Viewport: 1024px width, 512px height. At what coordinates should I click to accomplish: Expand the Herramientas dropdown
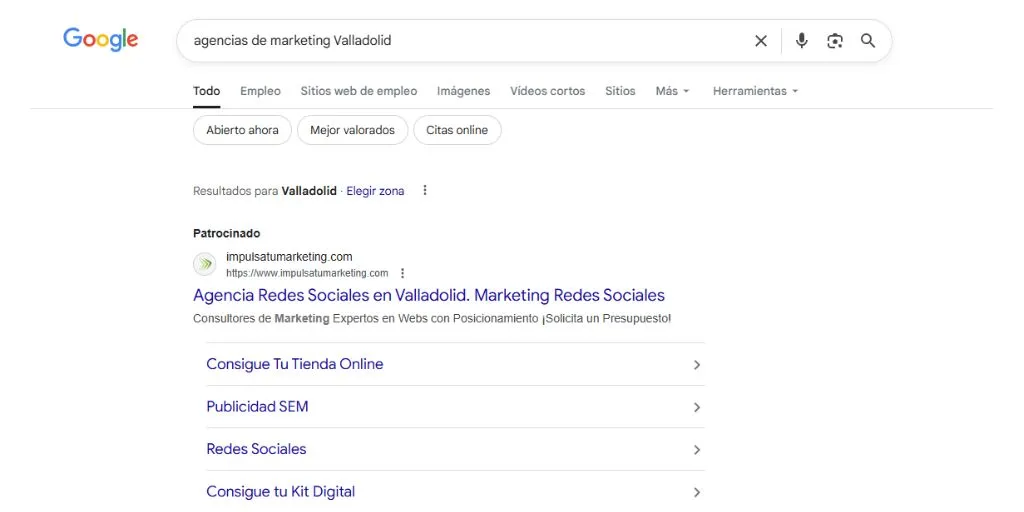point(756,91)
